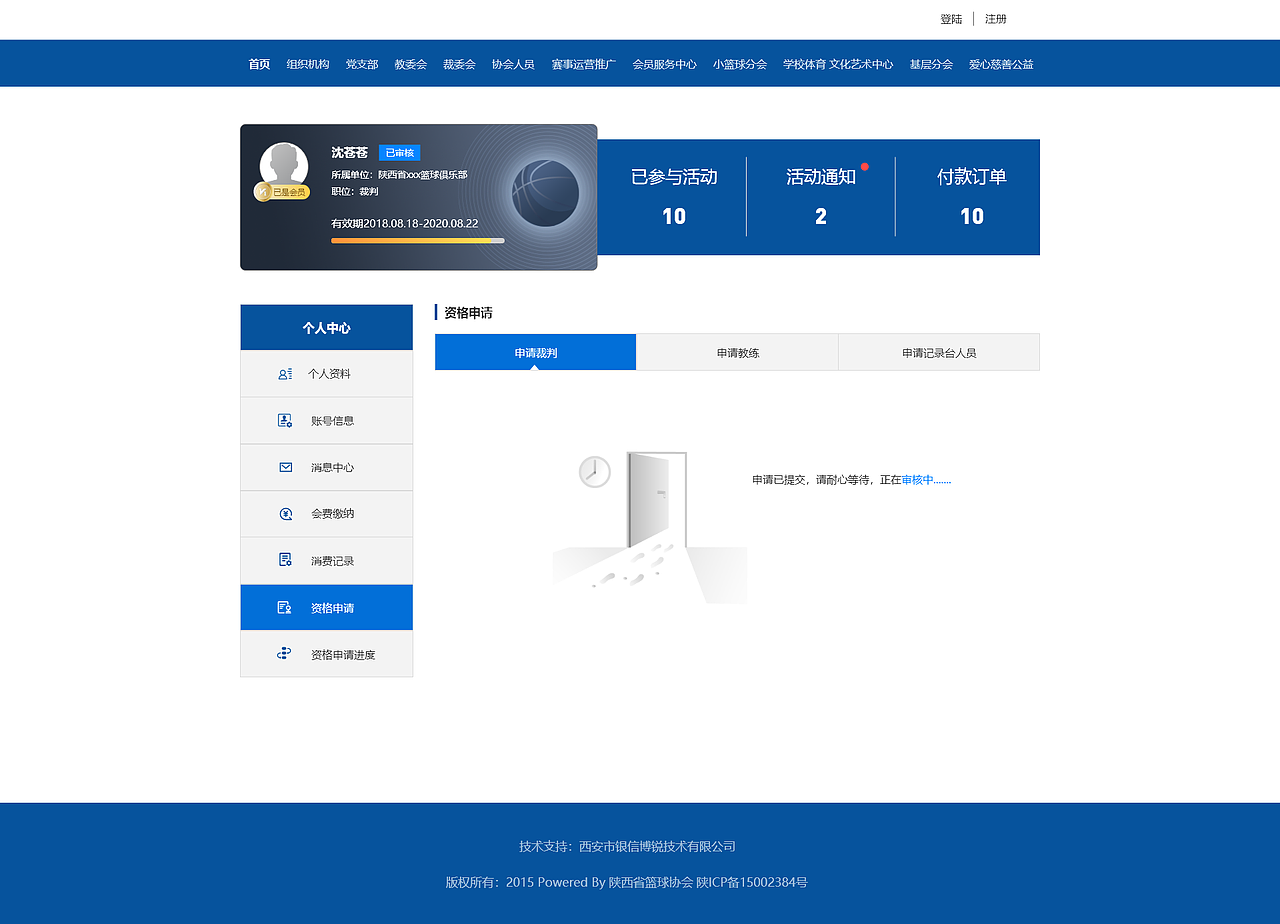Select 个人资料 in the sidebar

(327, 374)
